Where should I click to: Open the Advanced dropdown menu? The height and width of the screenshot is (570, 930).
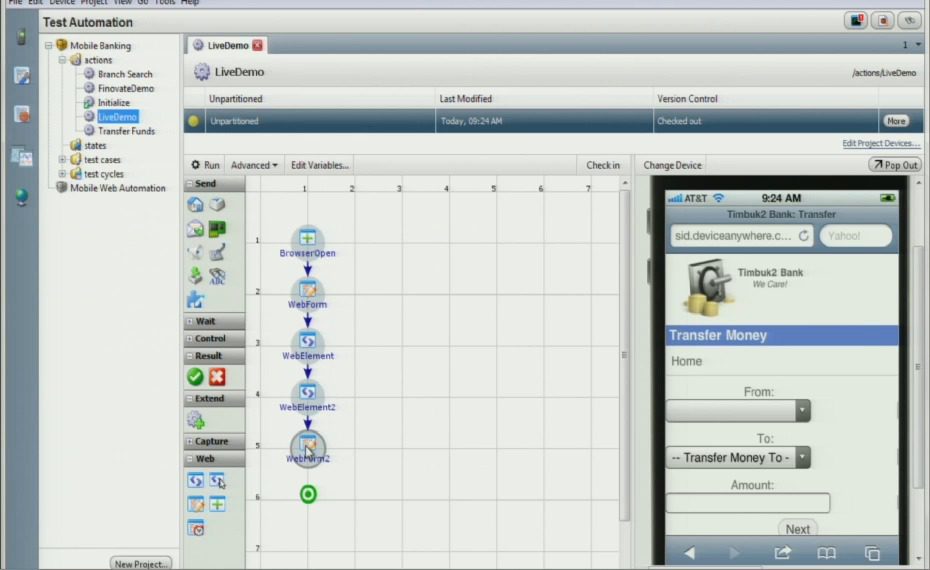(254, 165)
